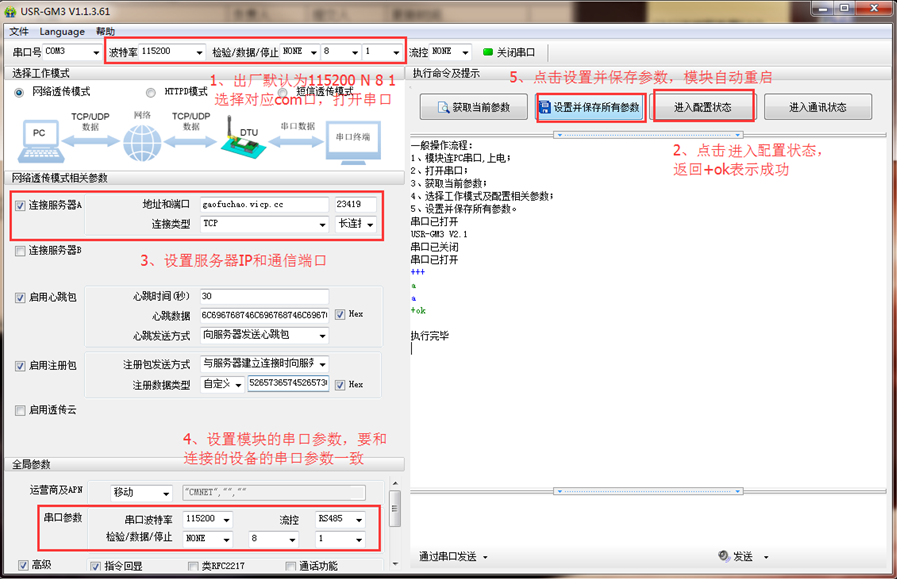Click the save icon on 设置并保存所有参数
Viewport: 897px width, 579px height.
coord(545,106)
